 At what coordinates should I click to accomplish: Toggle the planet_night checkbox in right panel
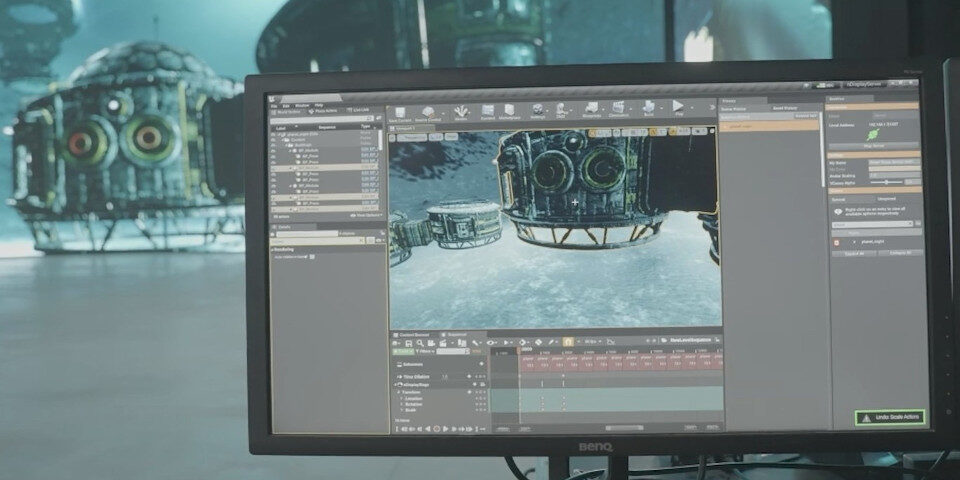(836, 242)
